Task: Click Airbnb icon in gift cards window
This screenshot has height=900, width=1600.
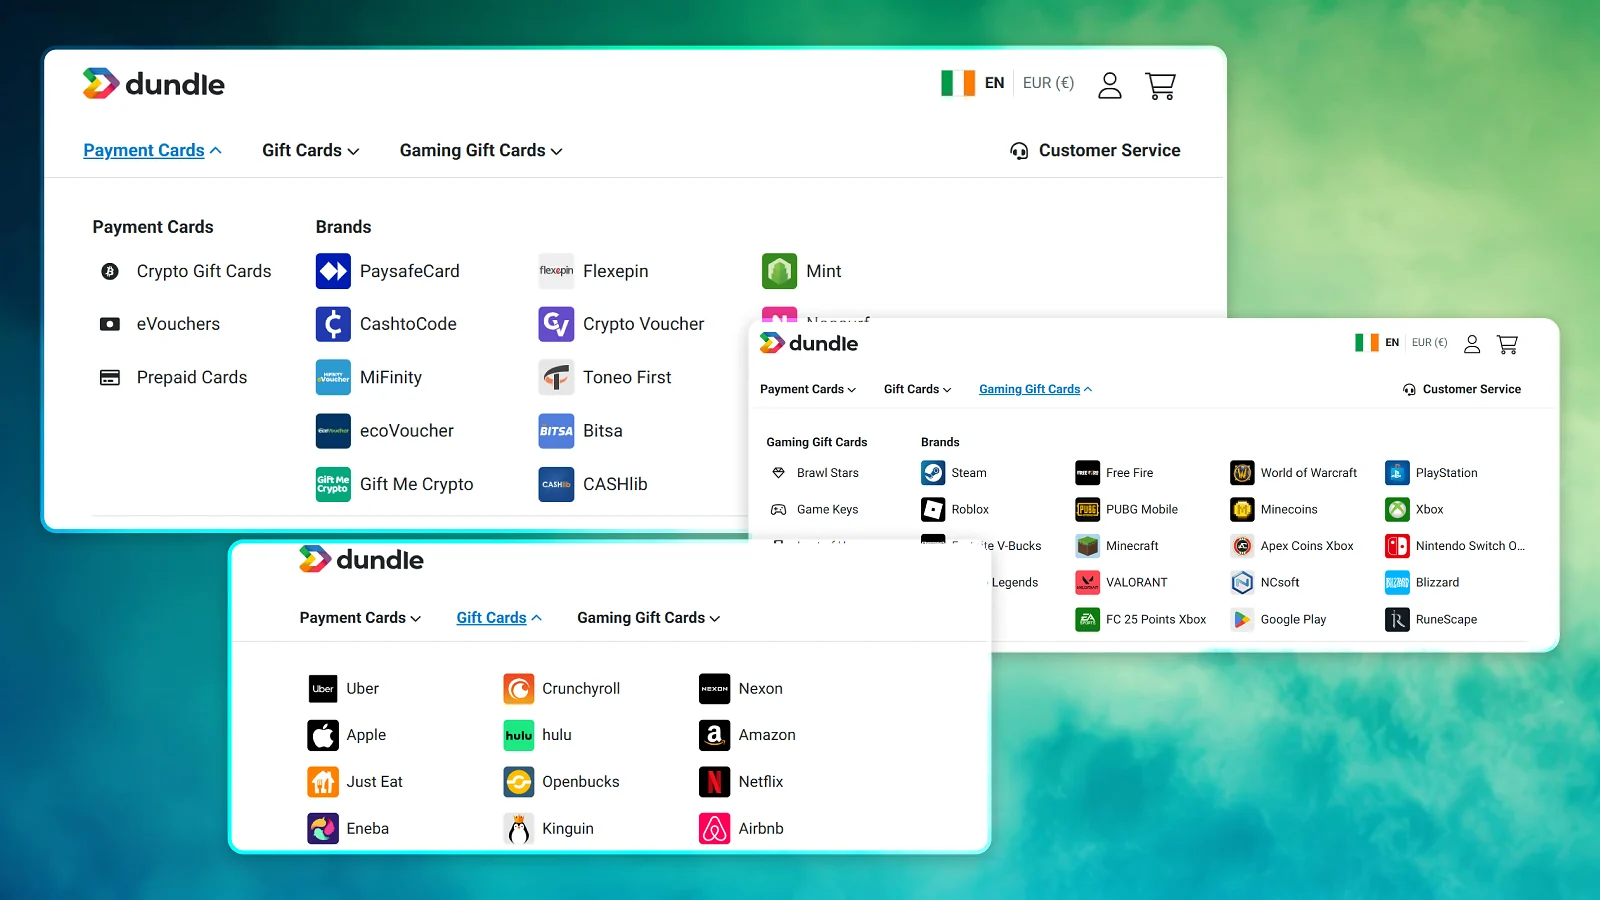Action: pos(714,828)
